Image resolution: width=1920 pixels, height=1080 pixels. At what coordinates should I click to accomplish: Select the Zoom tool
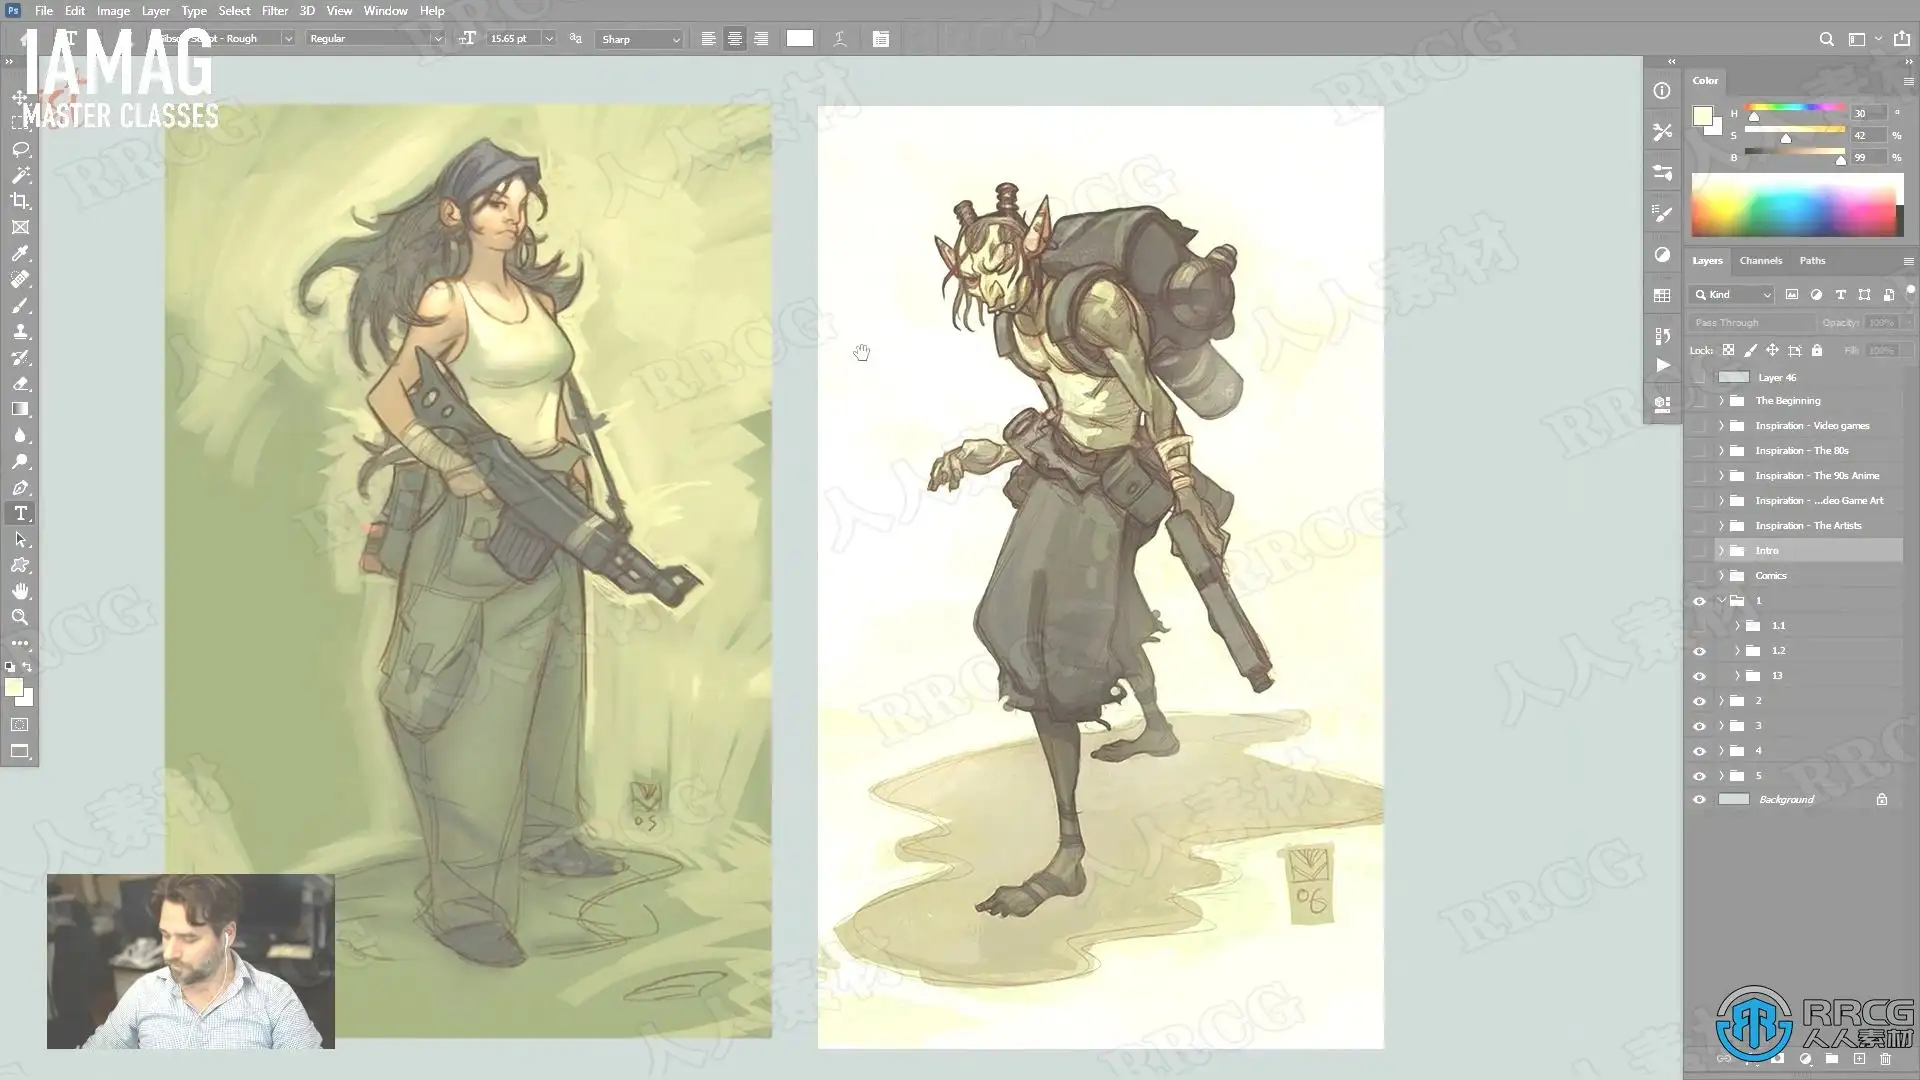[x=20, y=617]
